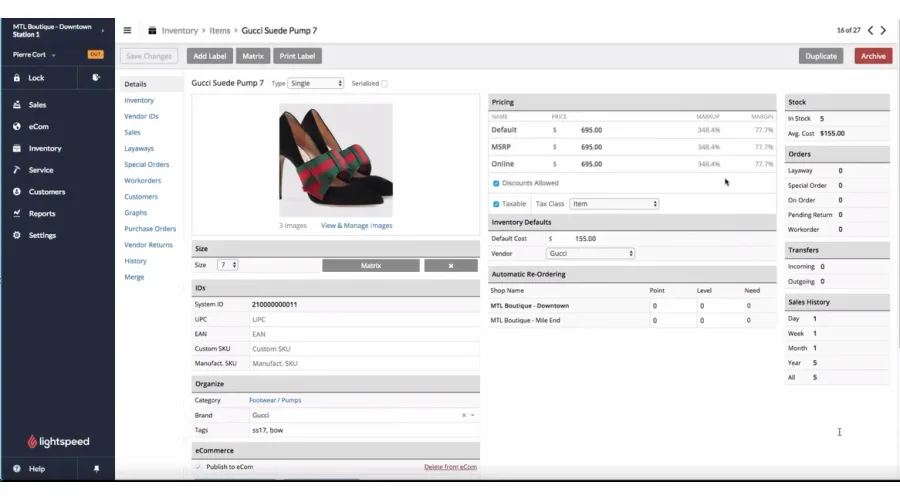Image resolution: width=900 pixels, height=500 pixels.
Task: Select the History tab
Action: [135, 261]
